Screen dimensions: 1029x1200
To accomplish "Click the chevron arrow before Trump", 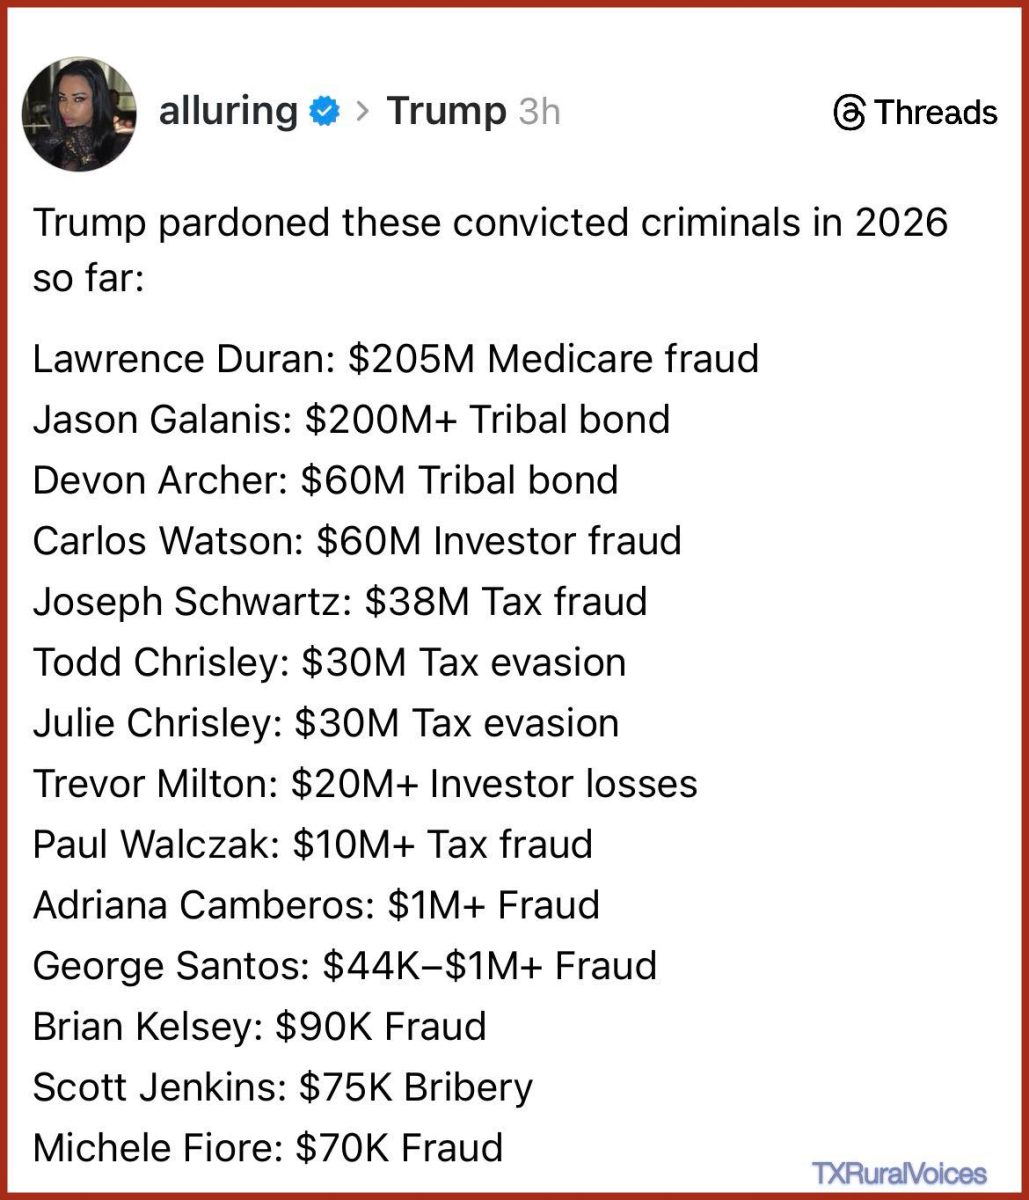I will (363, 112).
